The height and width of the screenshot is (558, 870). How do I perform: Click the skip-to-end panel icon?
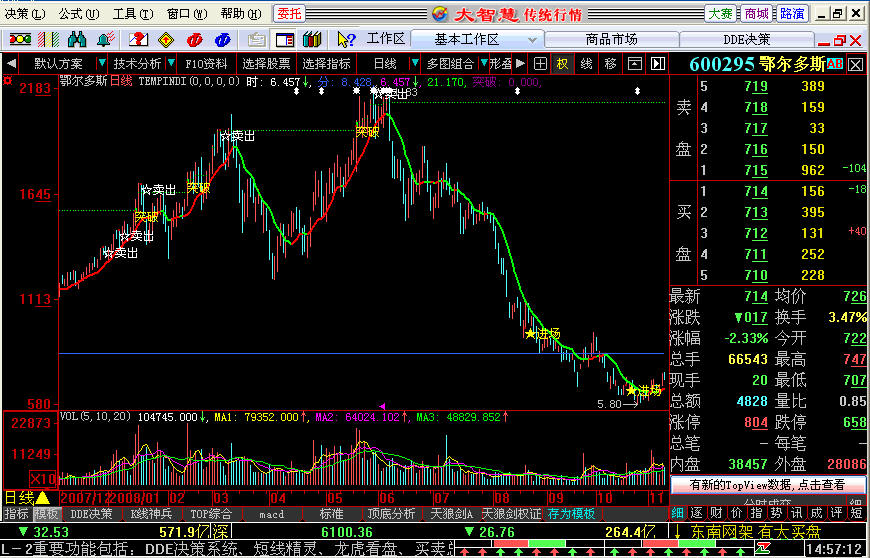click(658, 64)
